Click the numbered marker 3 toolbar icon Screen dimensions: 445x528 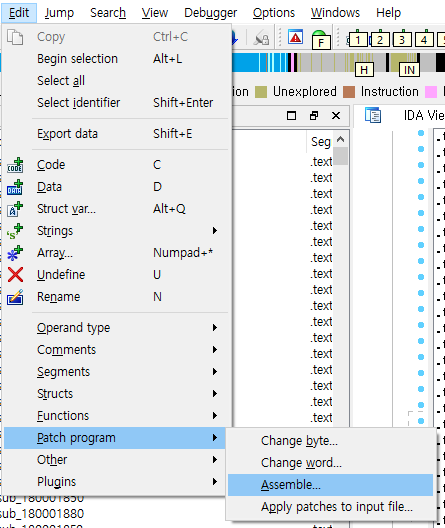point(402,39)
